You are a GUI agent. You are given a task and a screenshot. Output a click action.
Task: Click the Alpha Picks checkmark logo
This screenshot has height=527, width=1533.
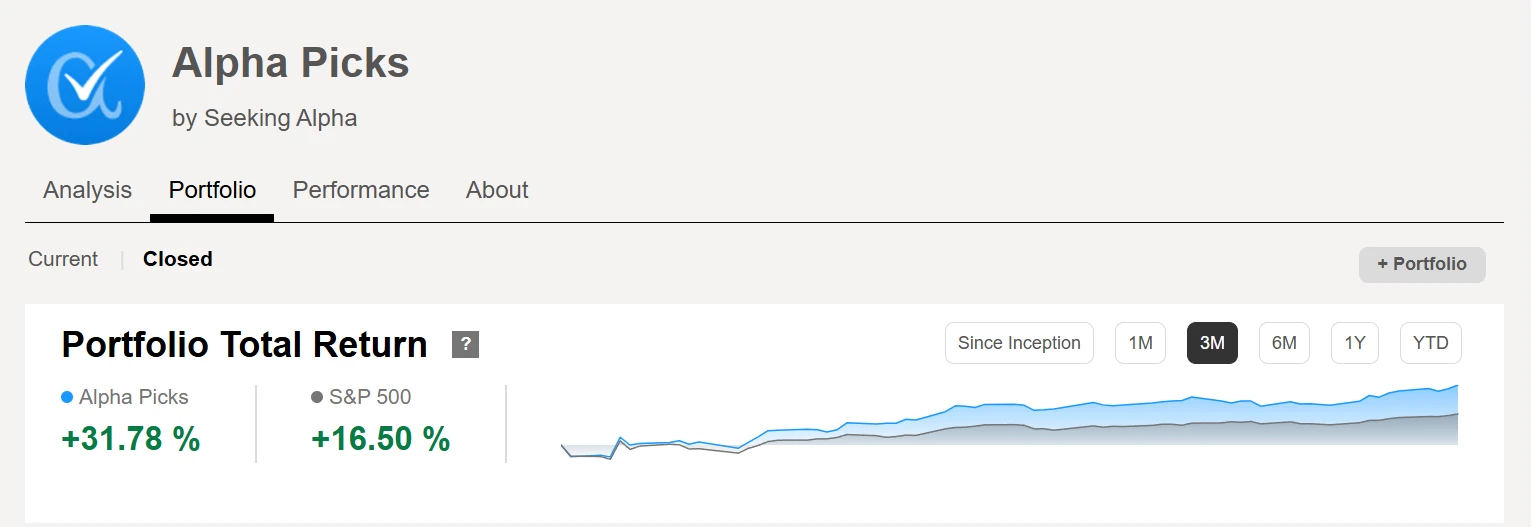pyautogui.click(x=85, y=85)
